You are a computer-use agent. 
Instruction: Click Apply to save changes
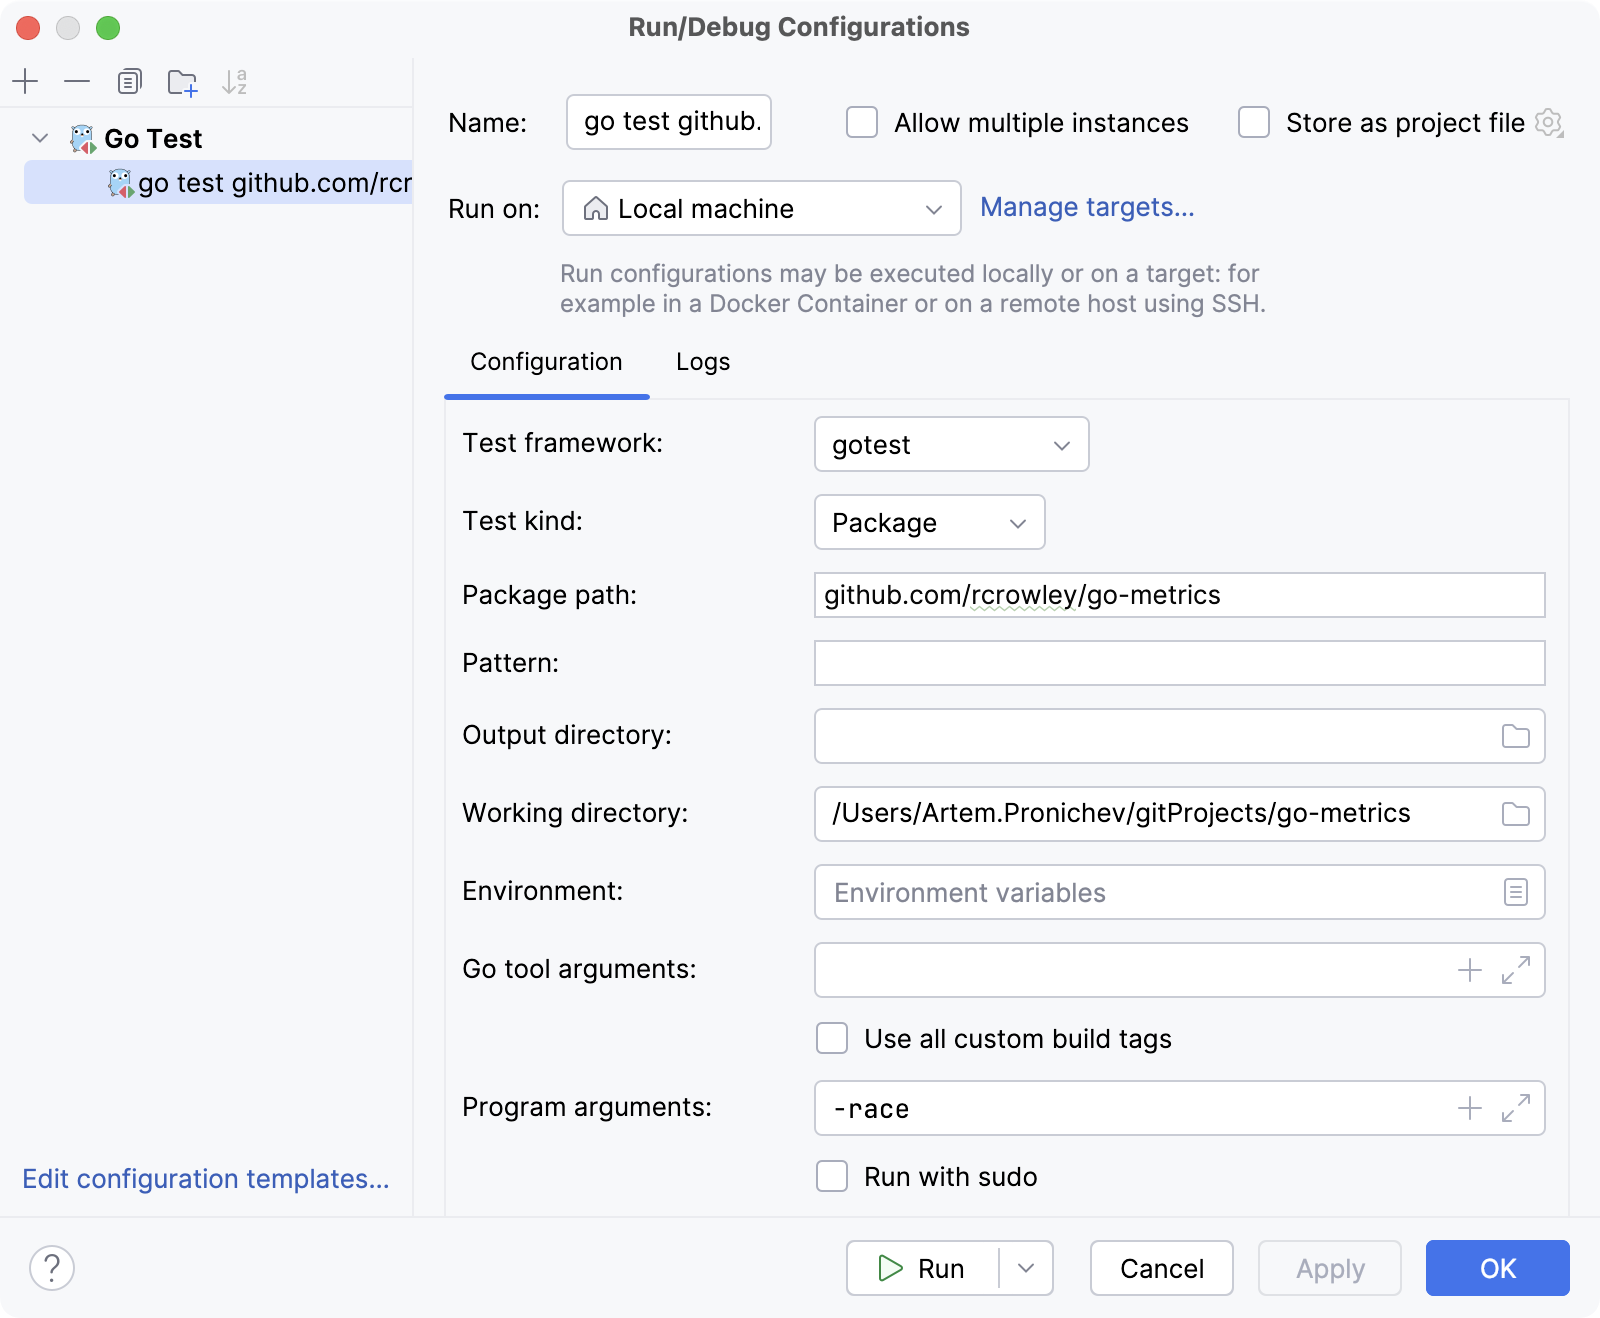(x=1330, y=1268)
